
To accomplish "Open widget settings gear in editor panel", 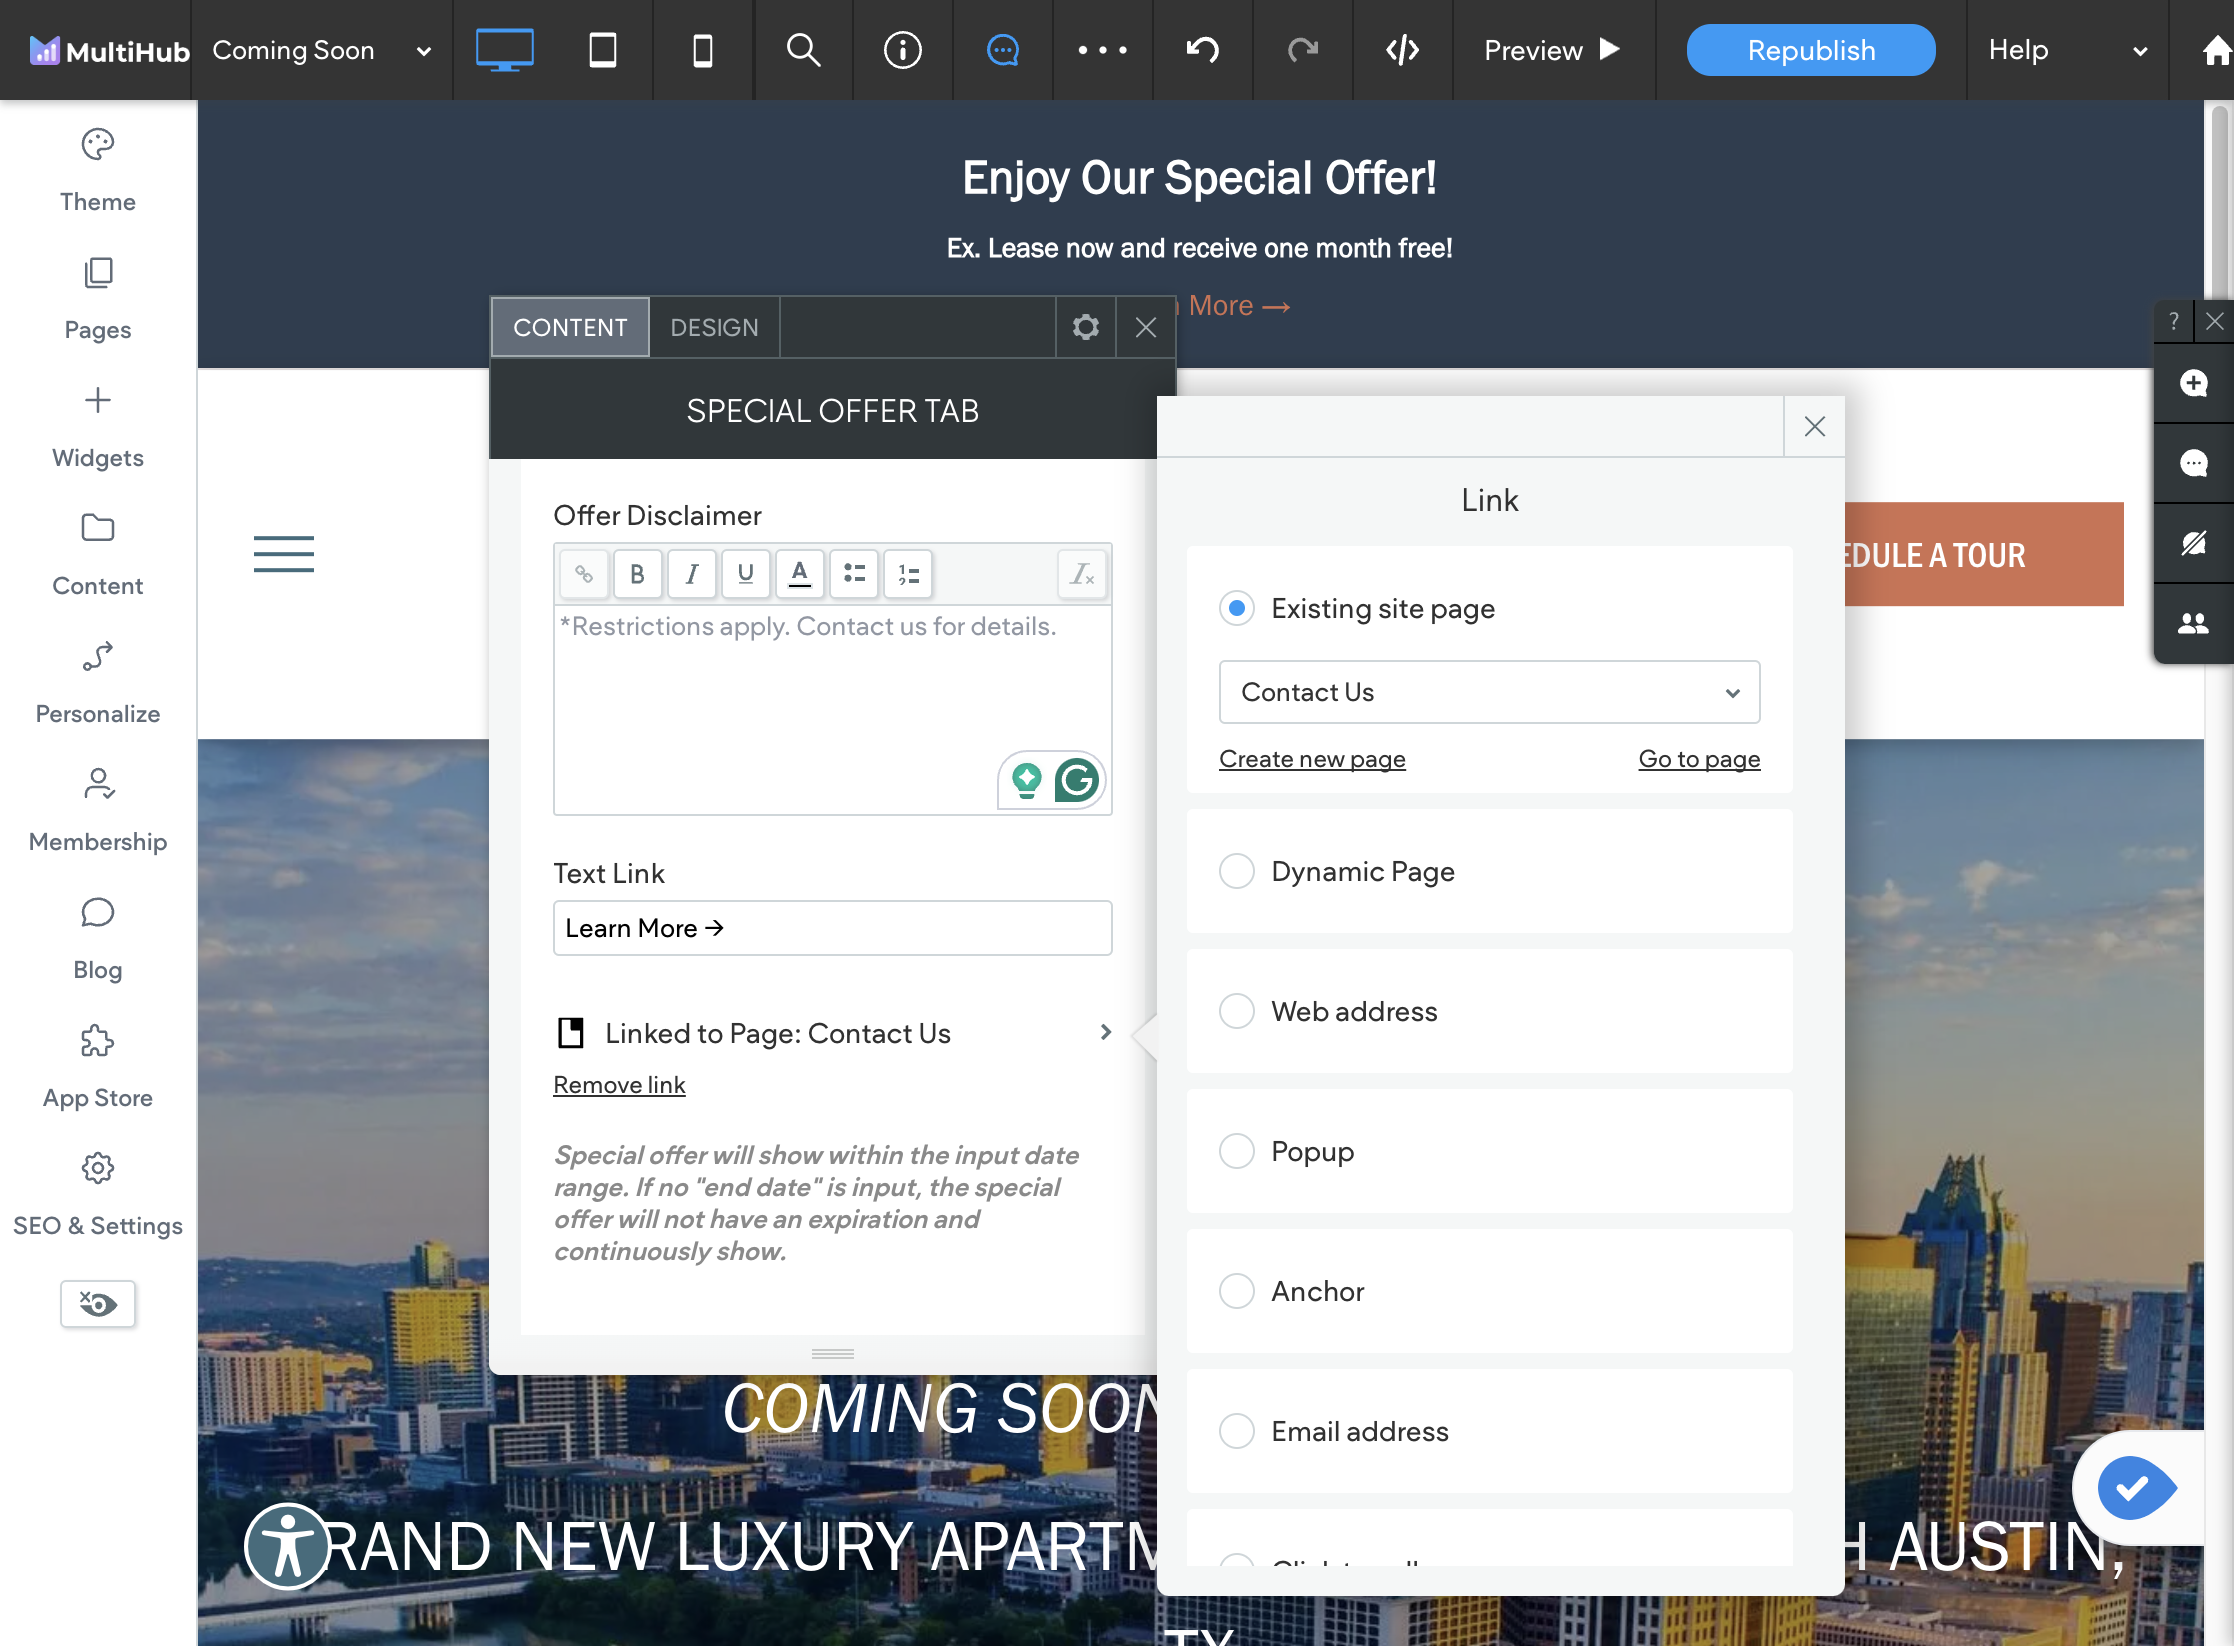I will (x=1086, y=327).
